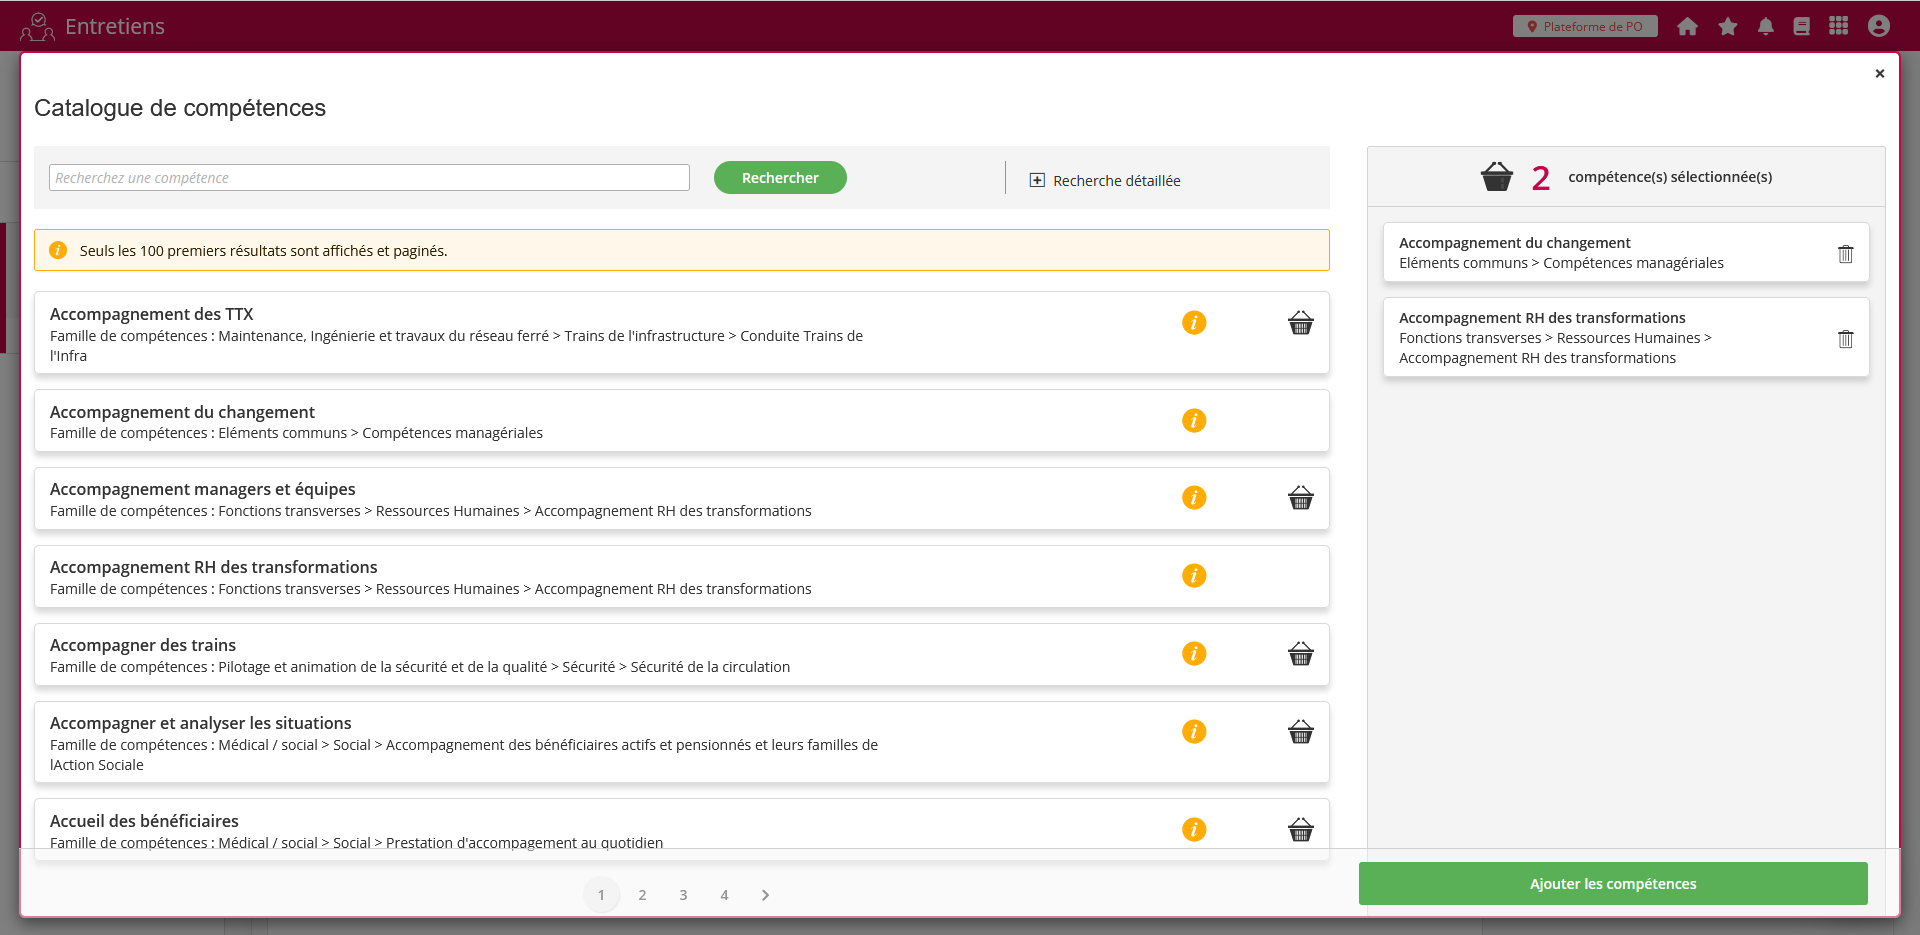Open the favorites star
Viewport: 1920px width, 935px height.
point(1727,27)
